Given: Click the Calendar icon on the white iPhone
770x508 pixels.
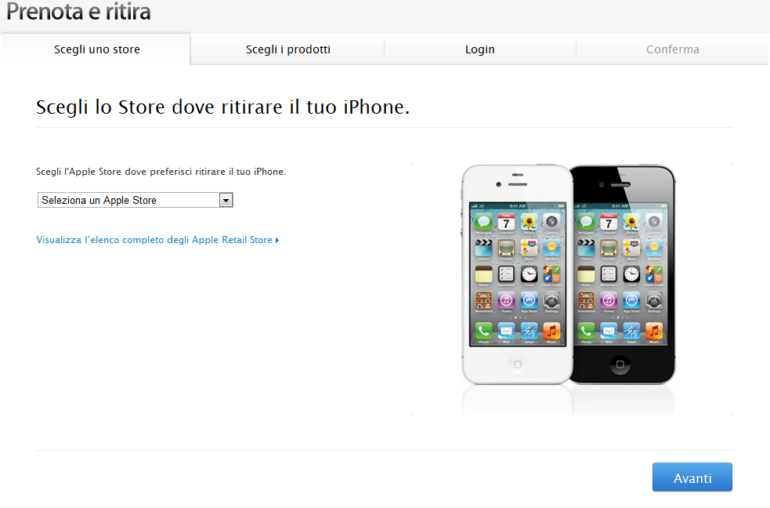Looking at the screenshot, I should pyautogui.click(x=506, y=222).
